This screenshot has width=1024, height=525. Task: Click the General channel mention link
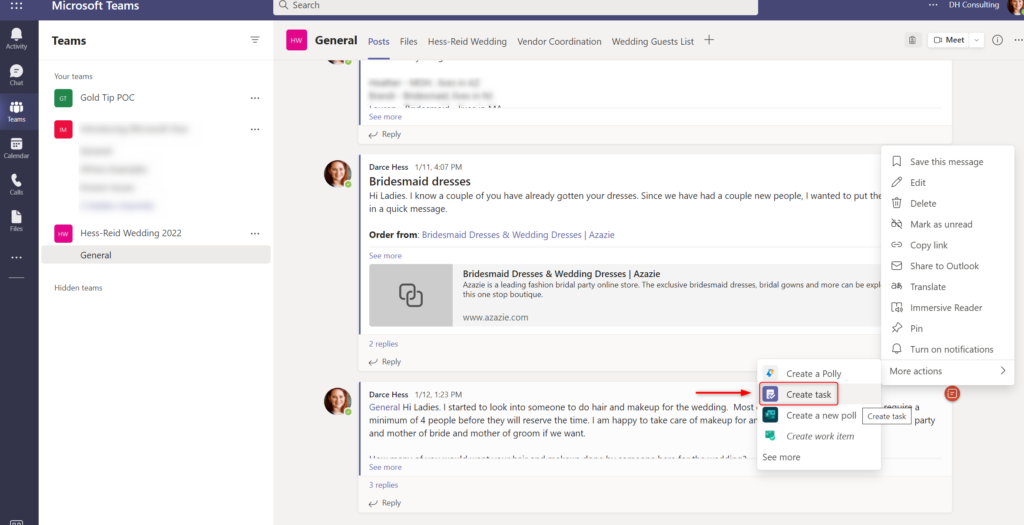(x=384, y=407)
